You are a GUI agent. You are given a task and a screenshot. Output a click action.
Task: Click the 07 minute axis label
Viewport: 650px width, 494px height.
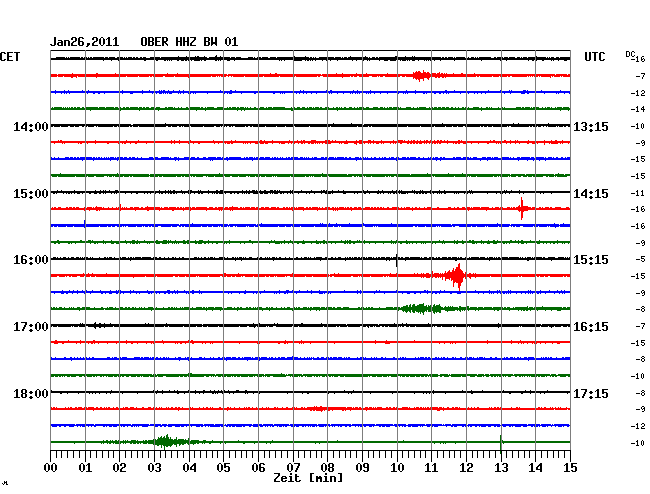(293, 468)
